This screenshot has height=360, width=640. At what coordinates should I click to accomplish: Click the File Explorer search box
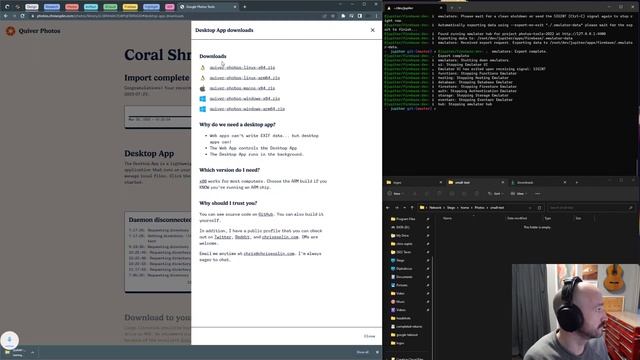click(590, 208)
